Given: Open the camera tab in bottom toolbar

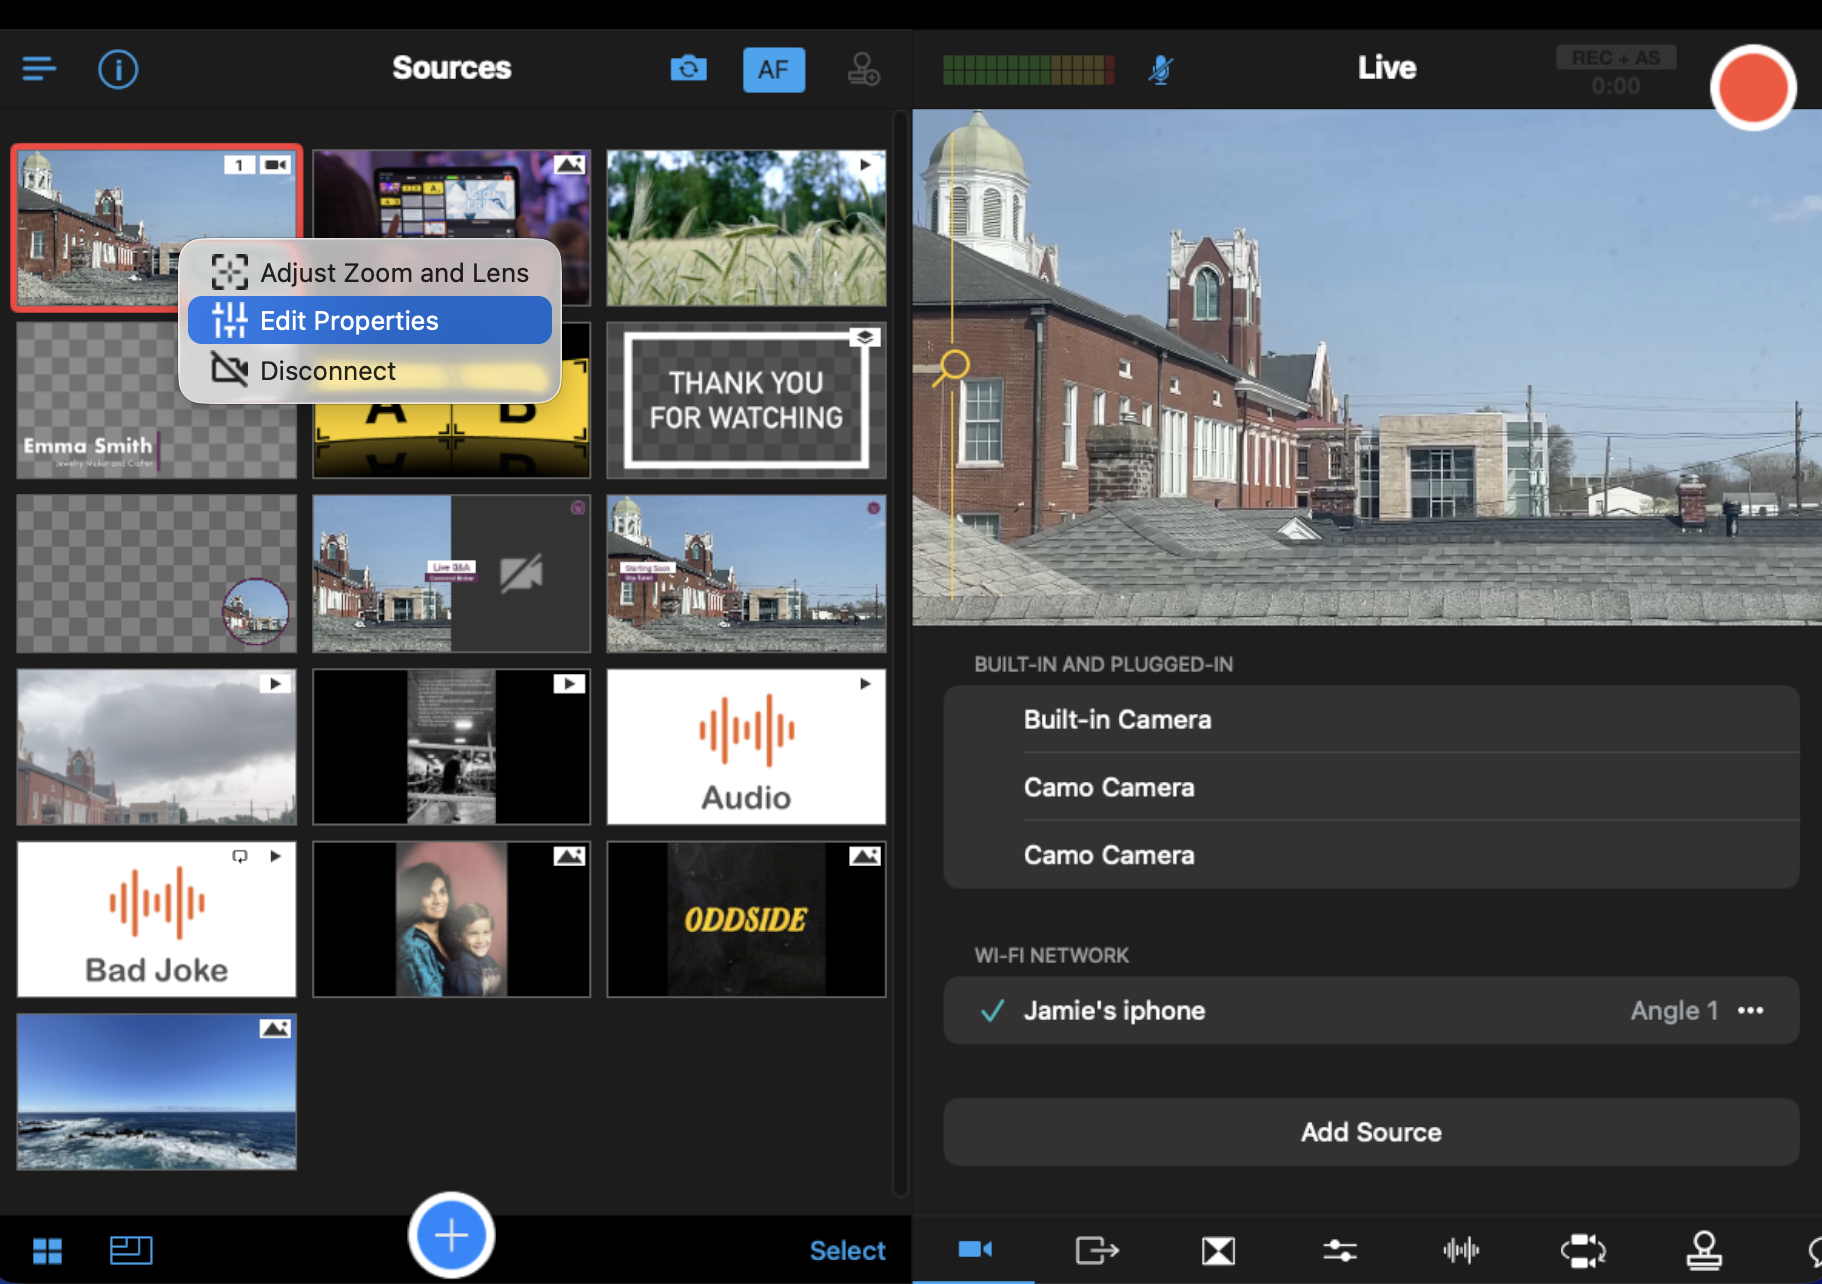Looking at the screenshot, I should point(974,1249).
